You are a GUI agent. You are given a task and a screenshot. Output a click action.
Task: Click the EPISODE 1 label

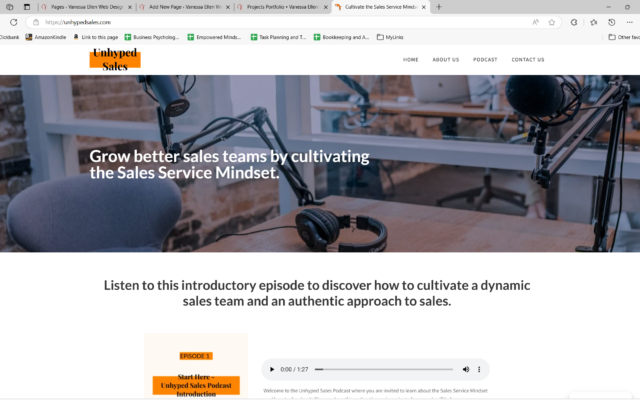196,356
